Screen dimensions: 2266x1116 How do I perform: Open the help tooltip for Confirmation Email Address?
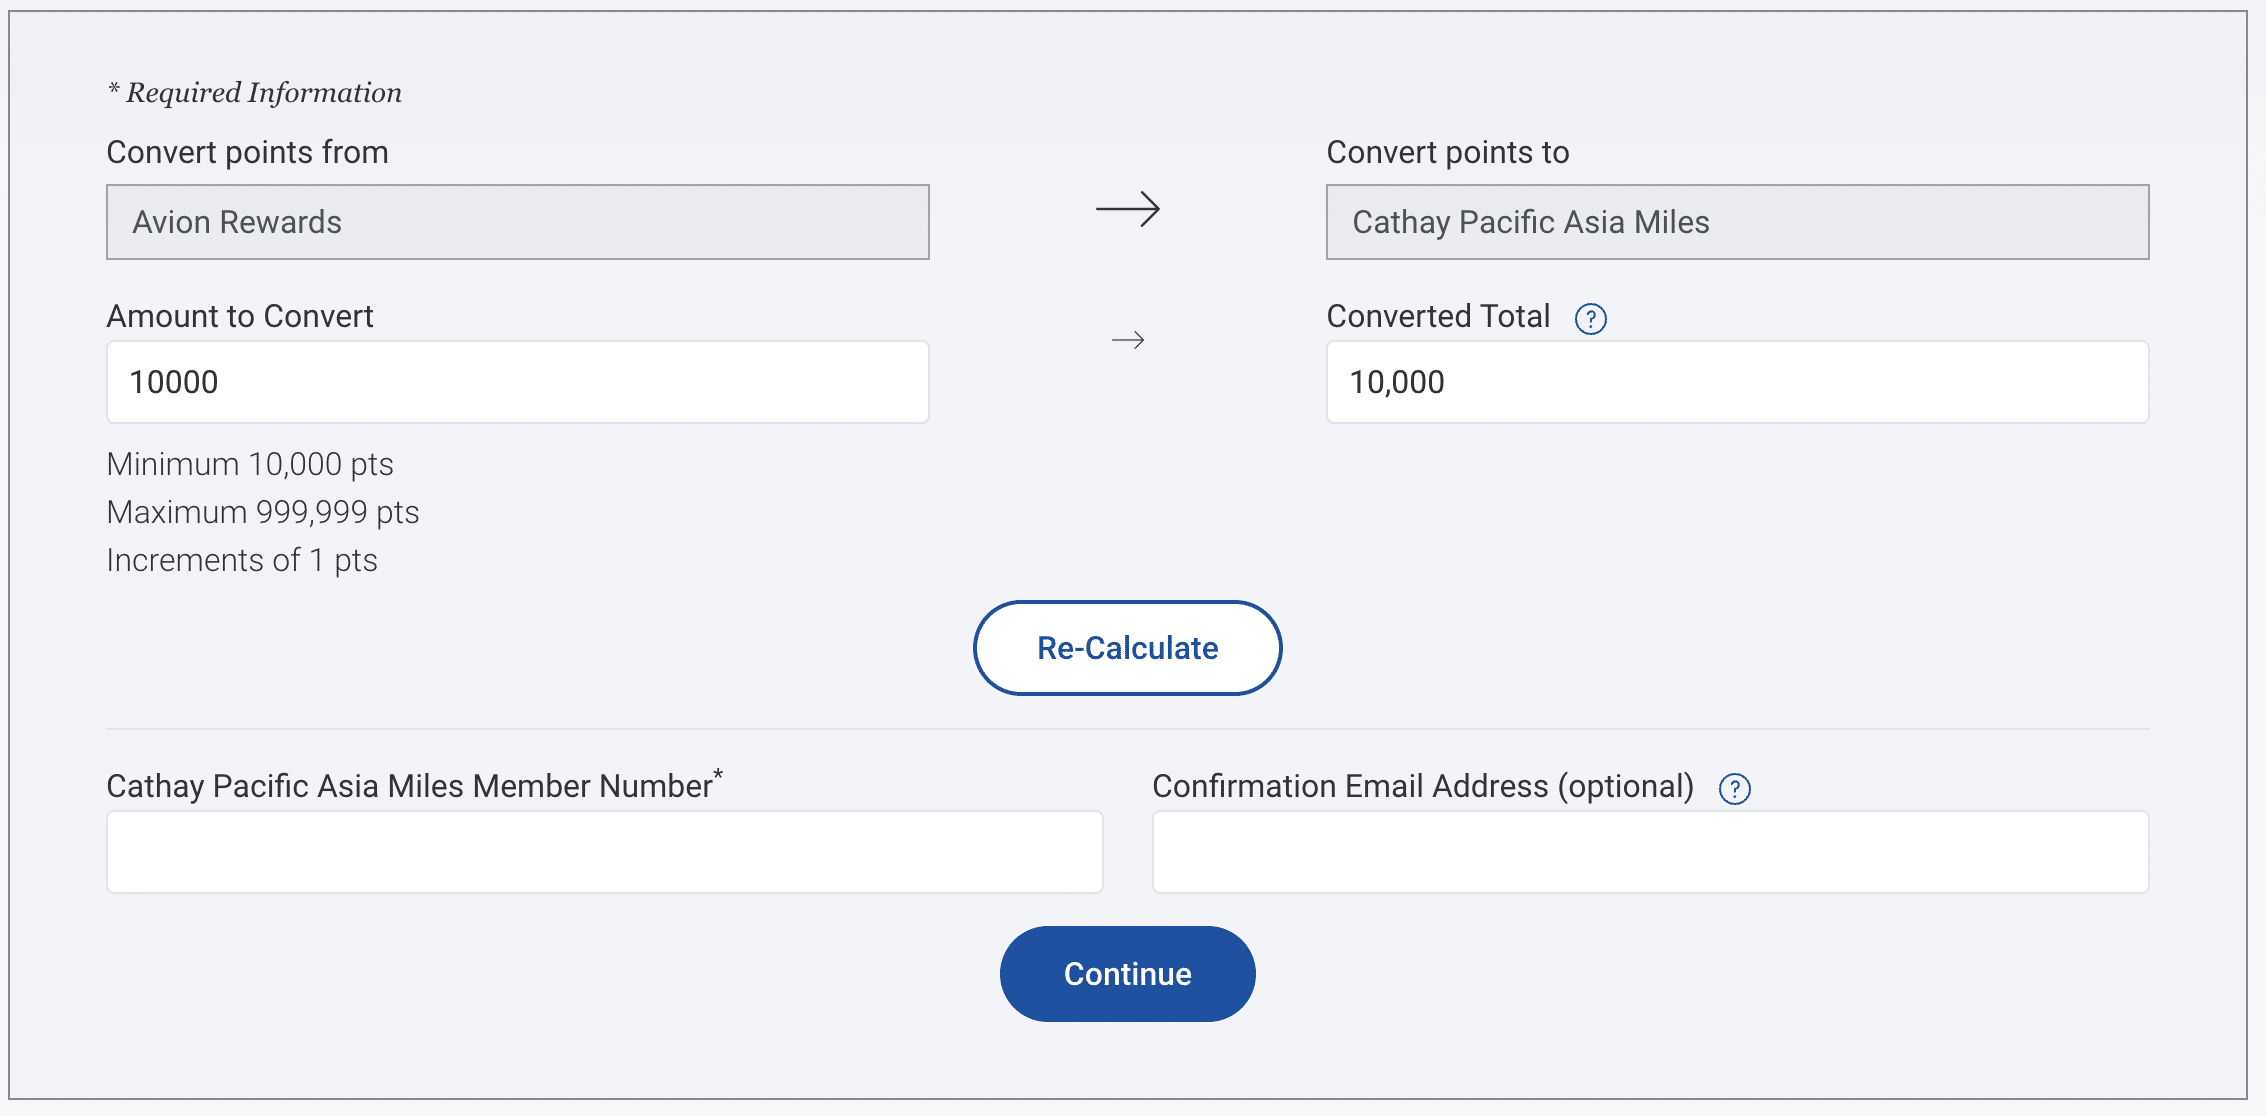(x=1734, y=789)
